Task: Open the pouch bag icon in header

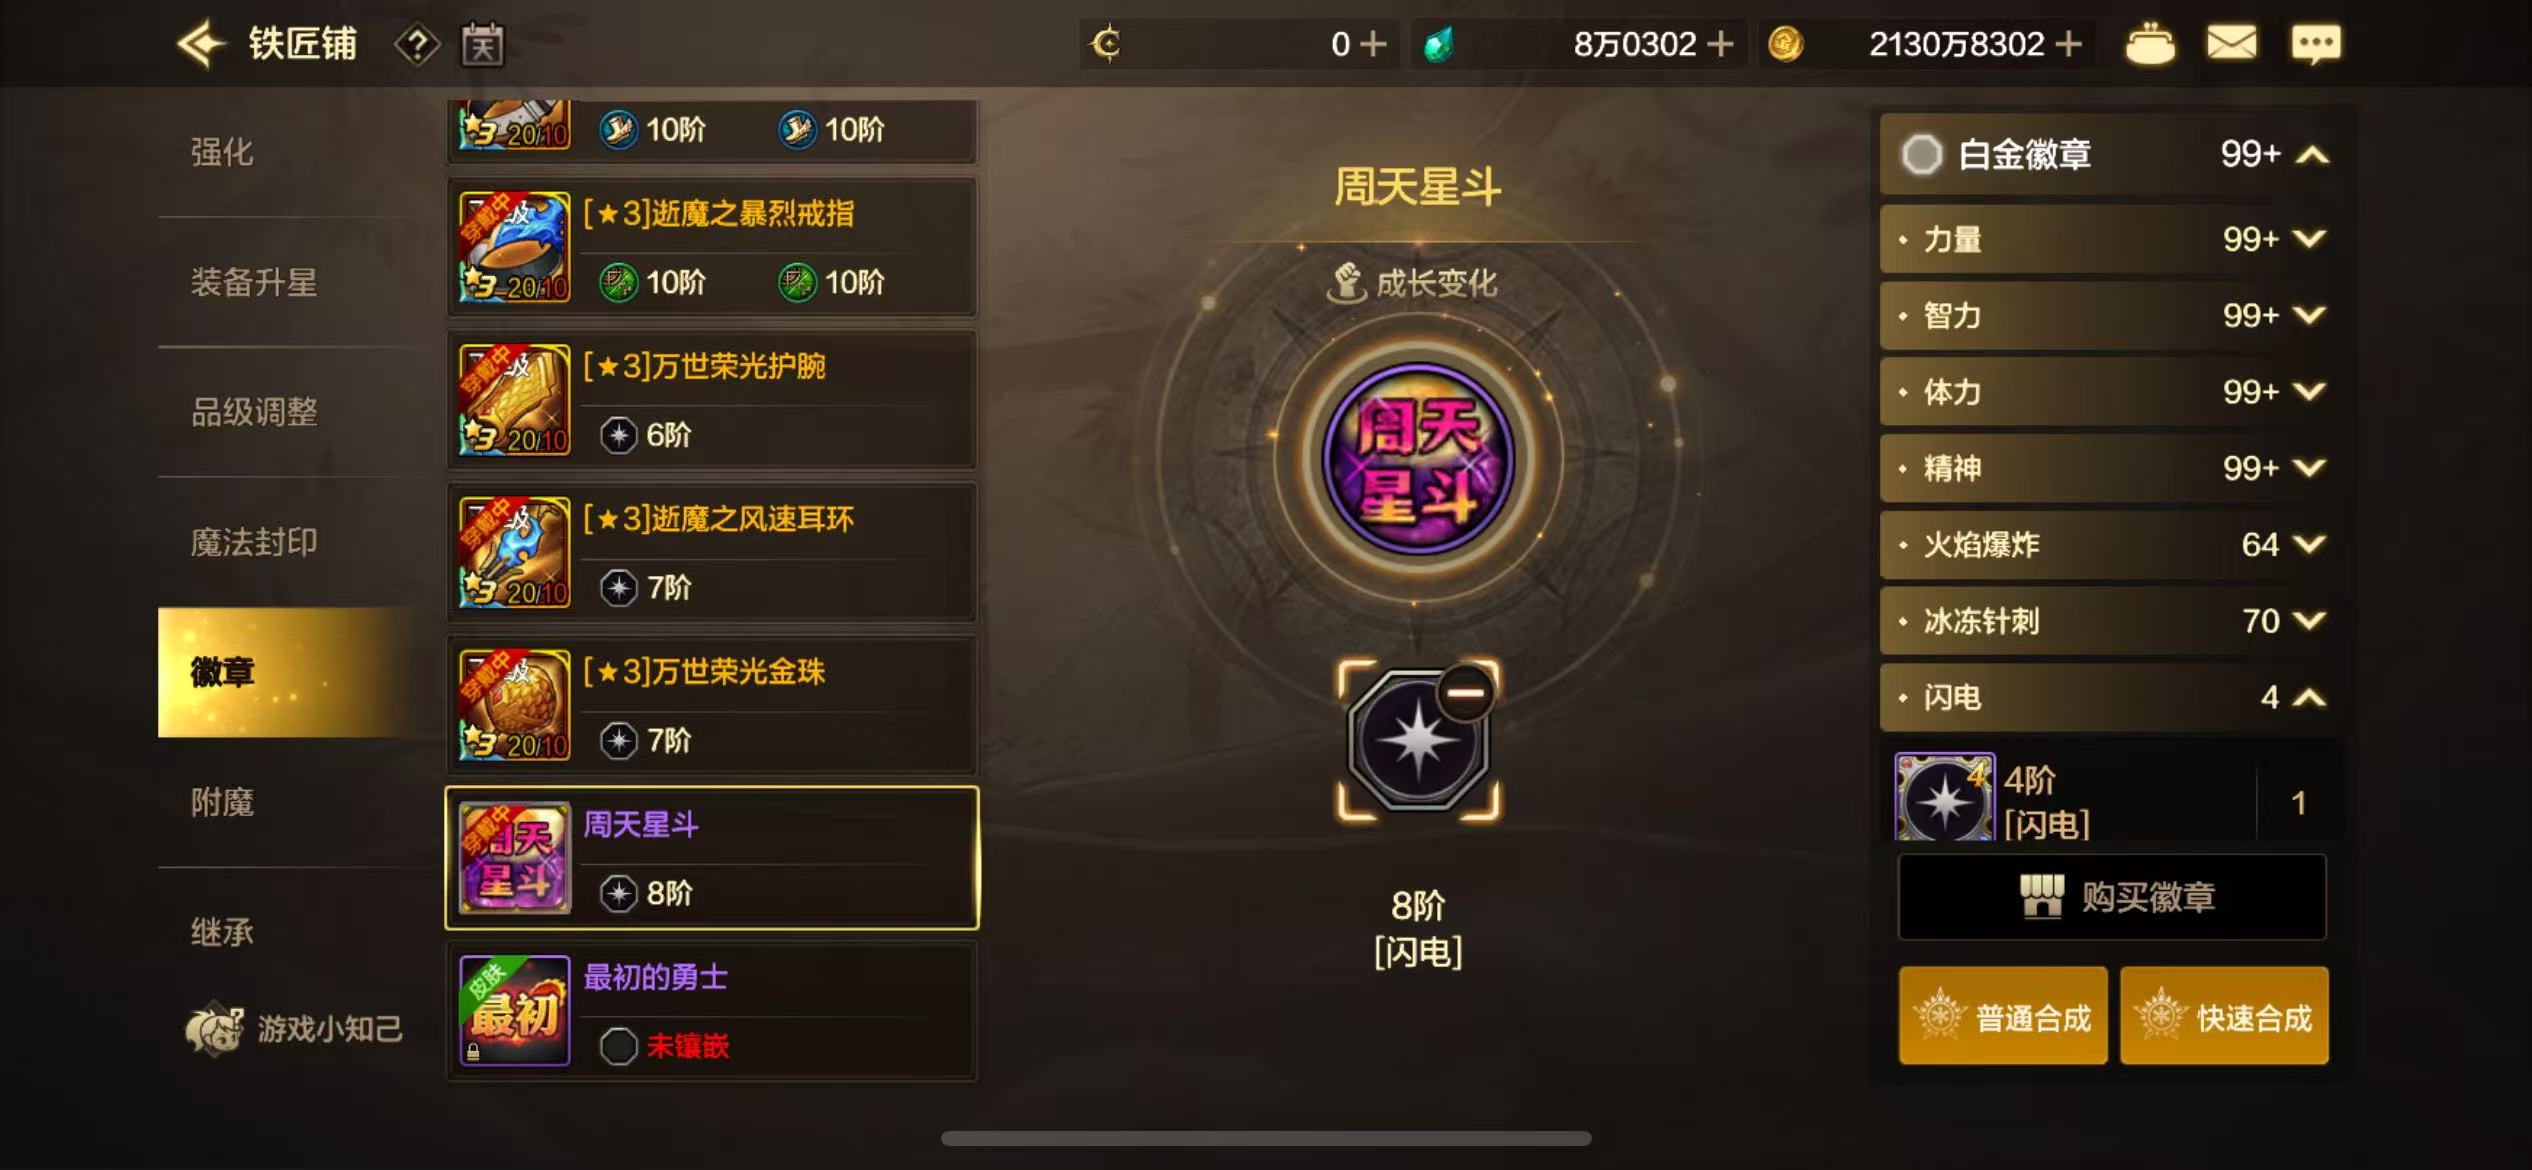Action: pos(2149,45)
